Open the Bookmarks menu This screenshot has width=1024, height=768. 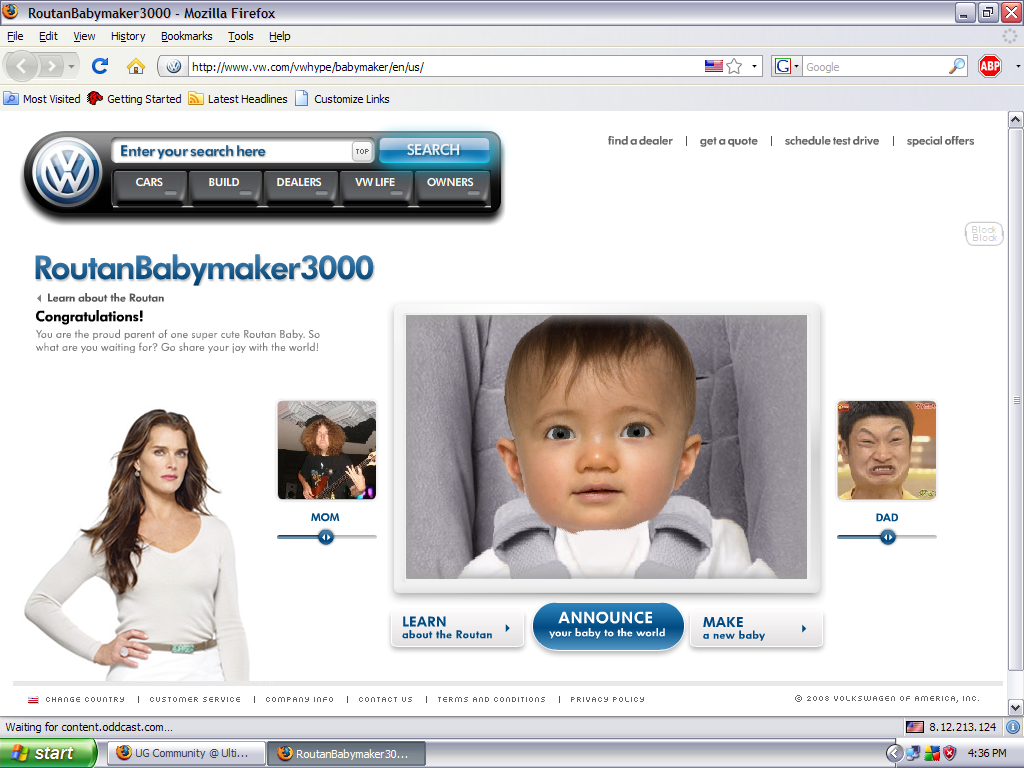187,36
